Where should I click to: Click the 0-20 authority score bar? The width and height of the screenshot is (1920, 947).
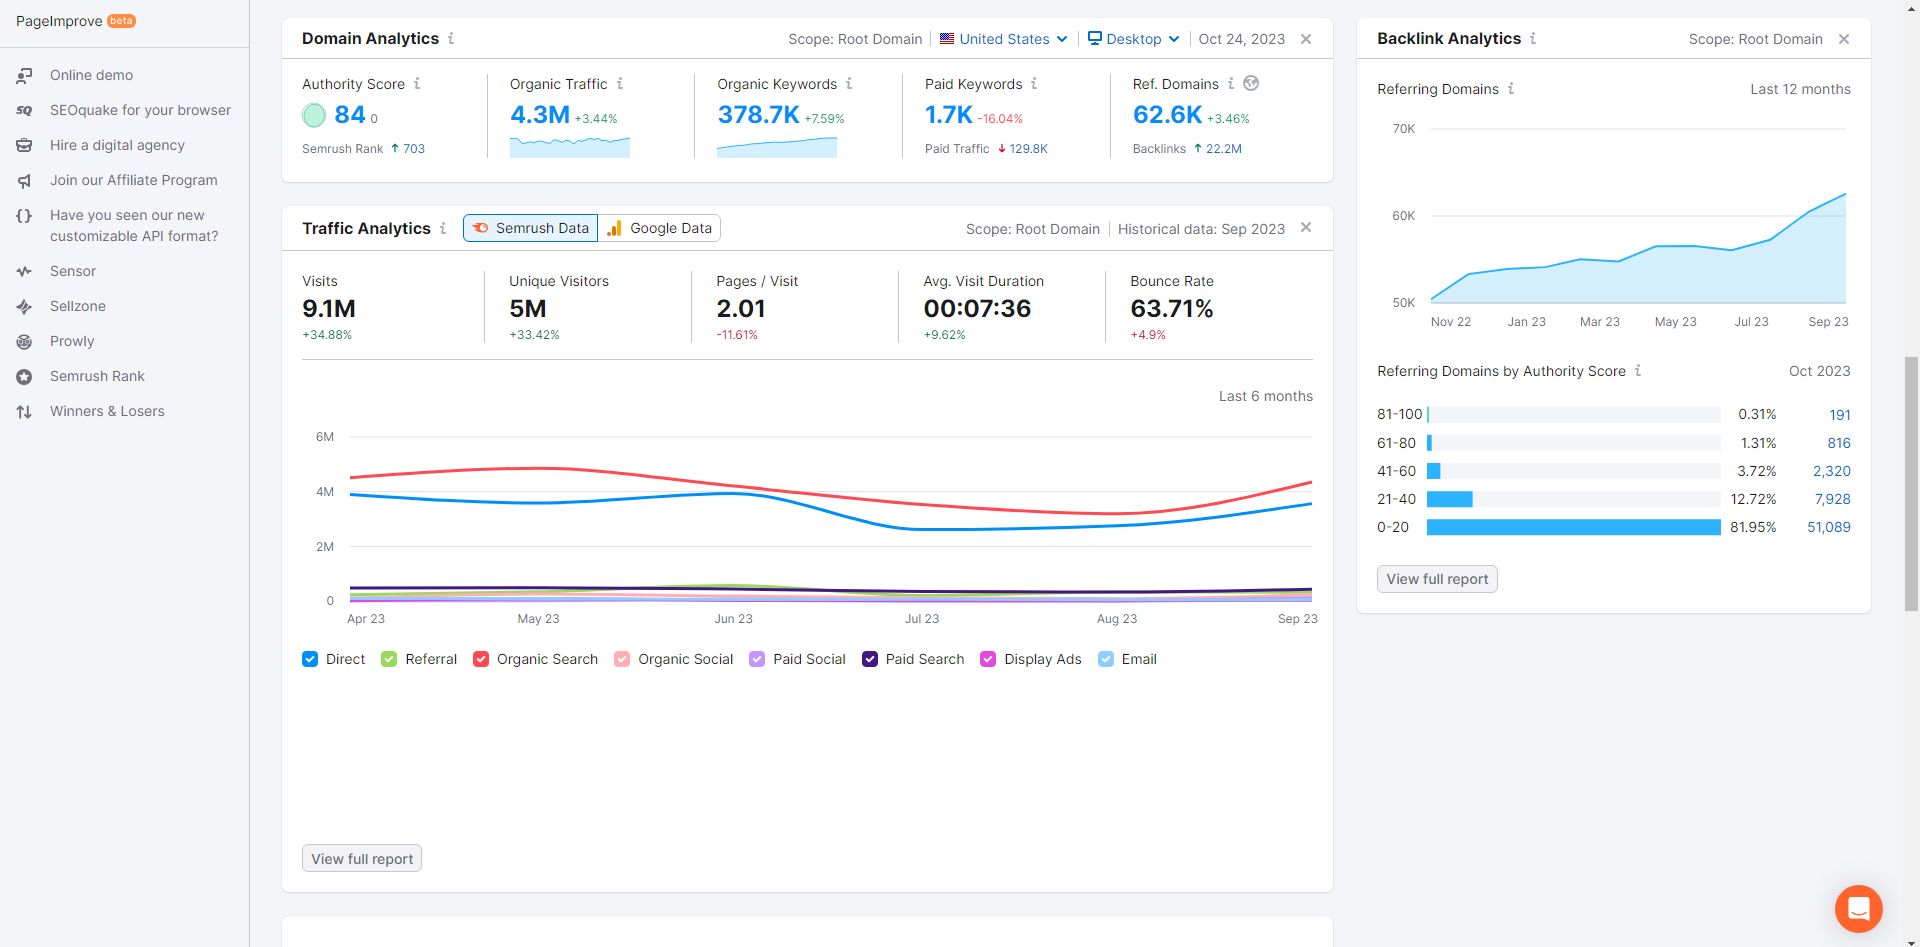tap(1573, 527)
